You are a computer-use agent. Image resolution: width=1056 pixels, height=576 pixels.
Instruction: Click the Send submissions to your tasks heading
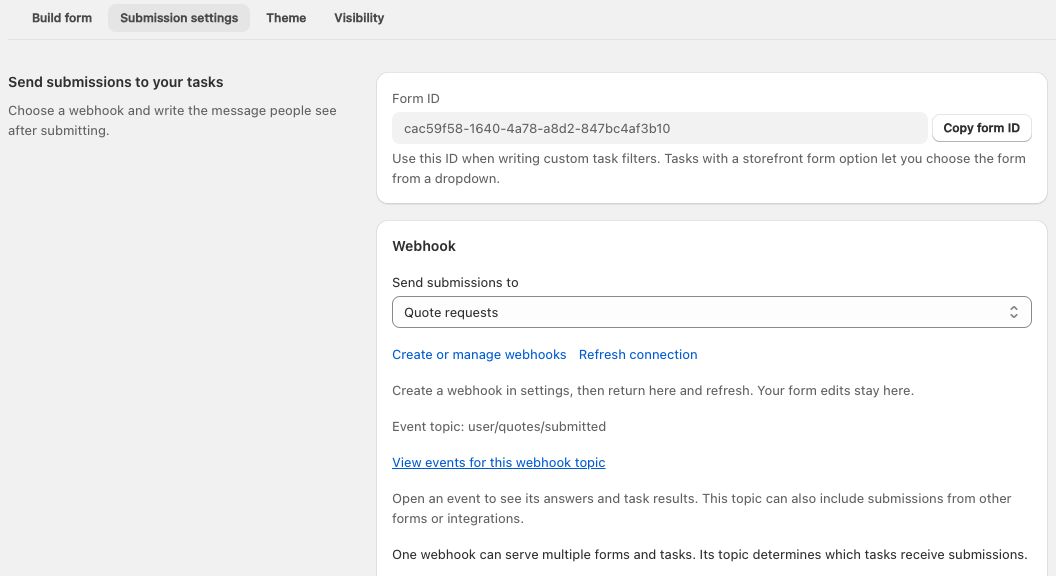116,82
